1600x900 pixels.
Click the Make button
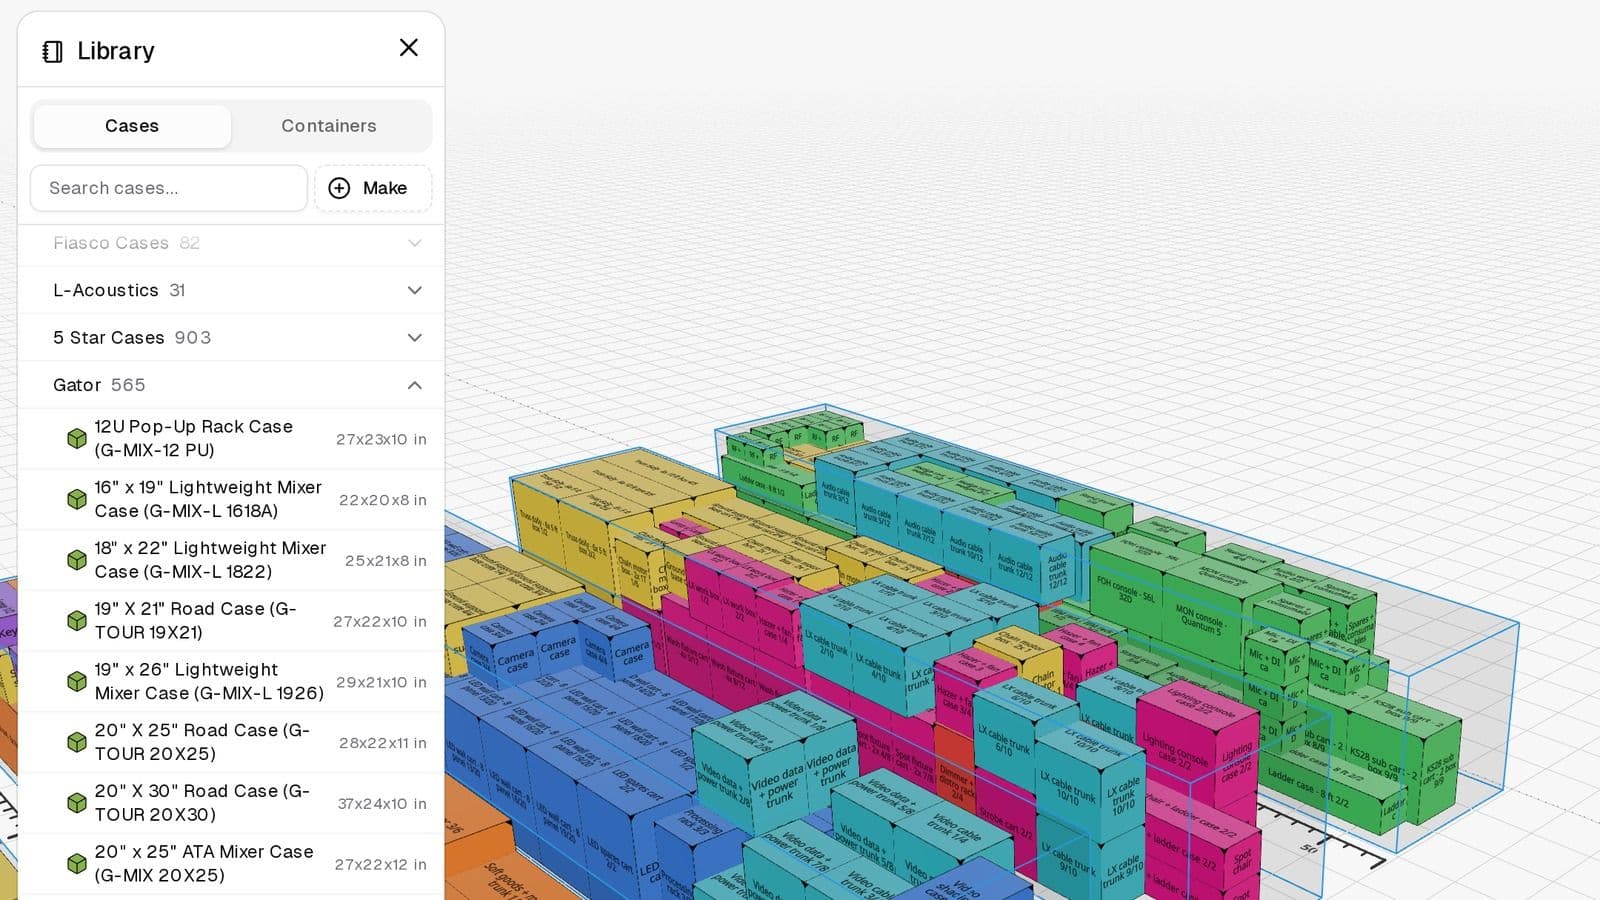[373, 188]
